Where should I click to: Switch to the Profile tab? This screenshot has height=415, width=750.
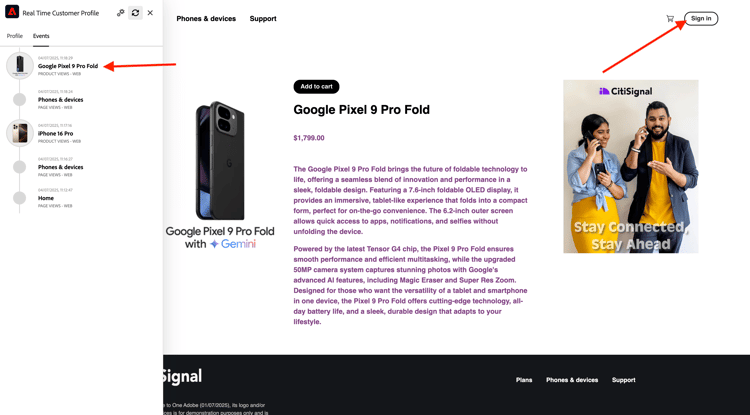tap(14, 36)
